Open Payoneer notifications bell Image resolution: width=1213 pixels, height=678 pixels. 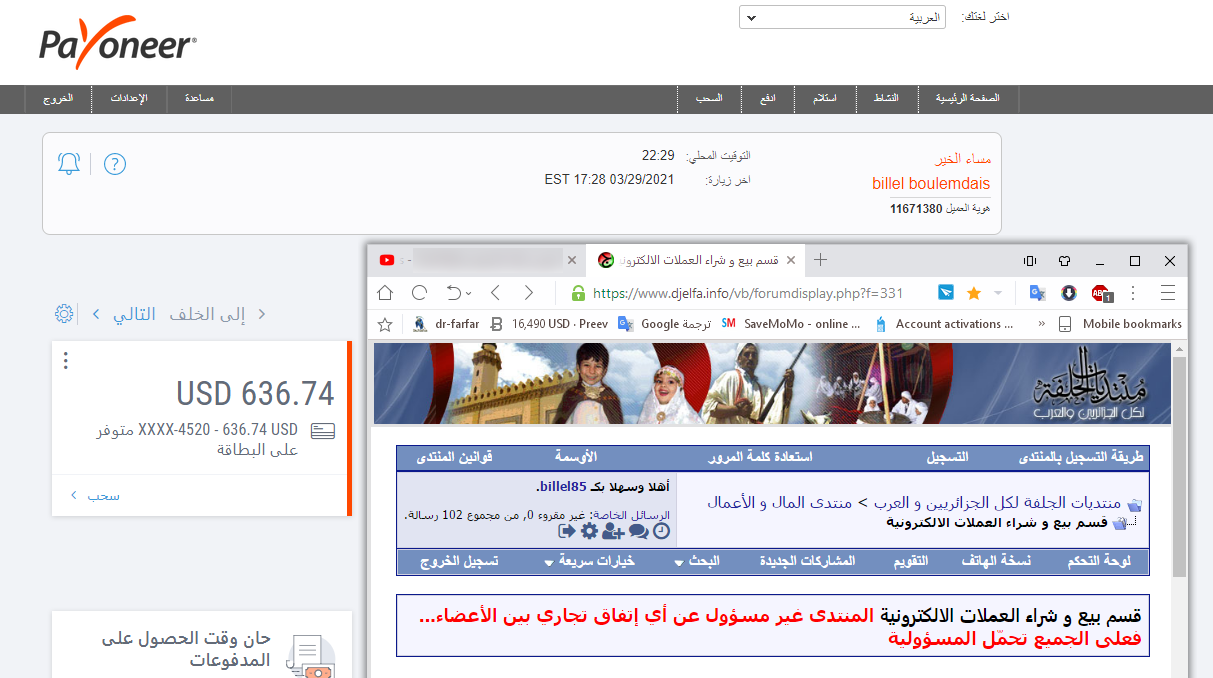[x=69, y=164]
